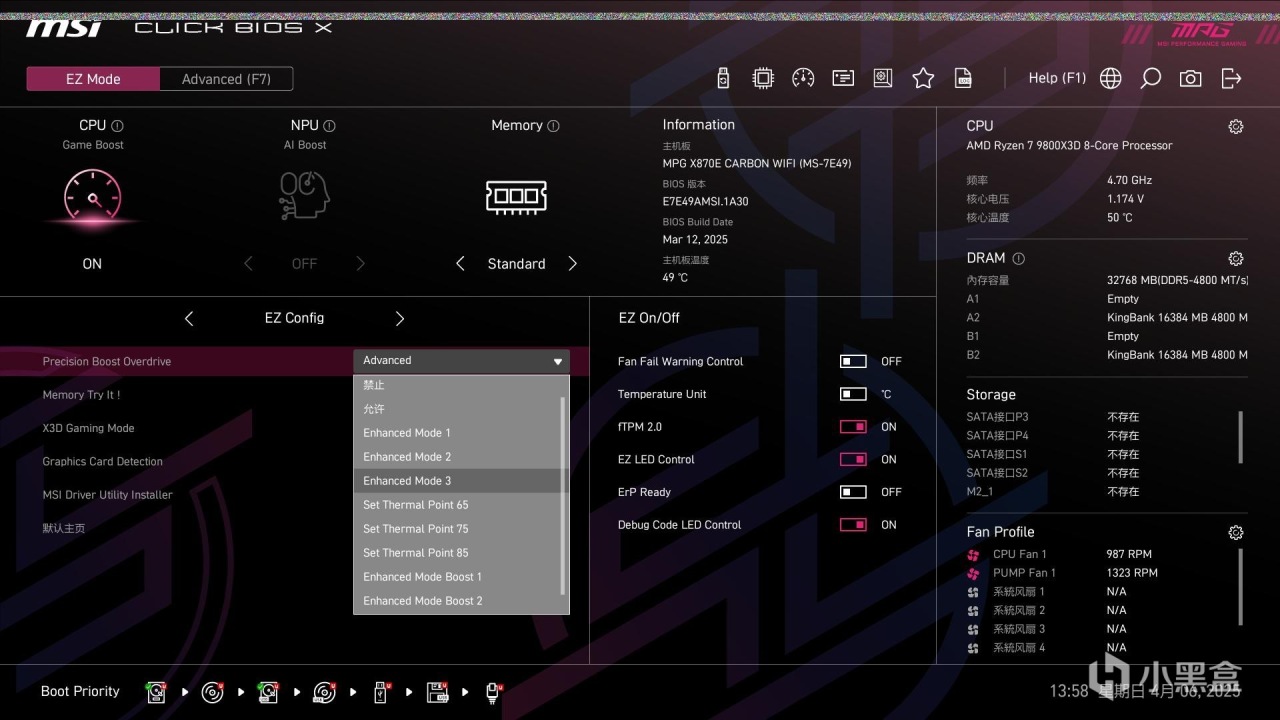Select Set Thermal Point 75
Screen dimensions: 1280x720
tap(458, 529)
